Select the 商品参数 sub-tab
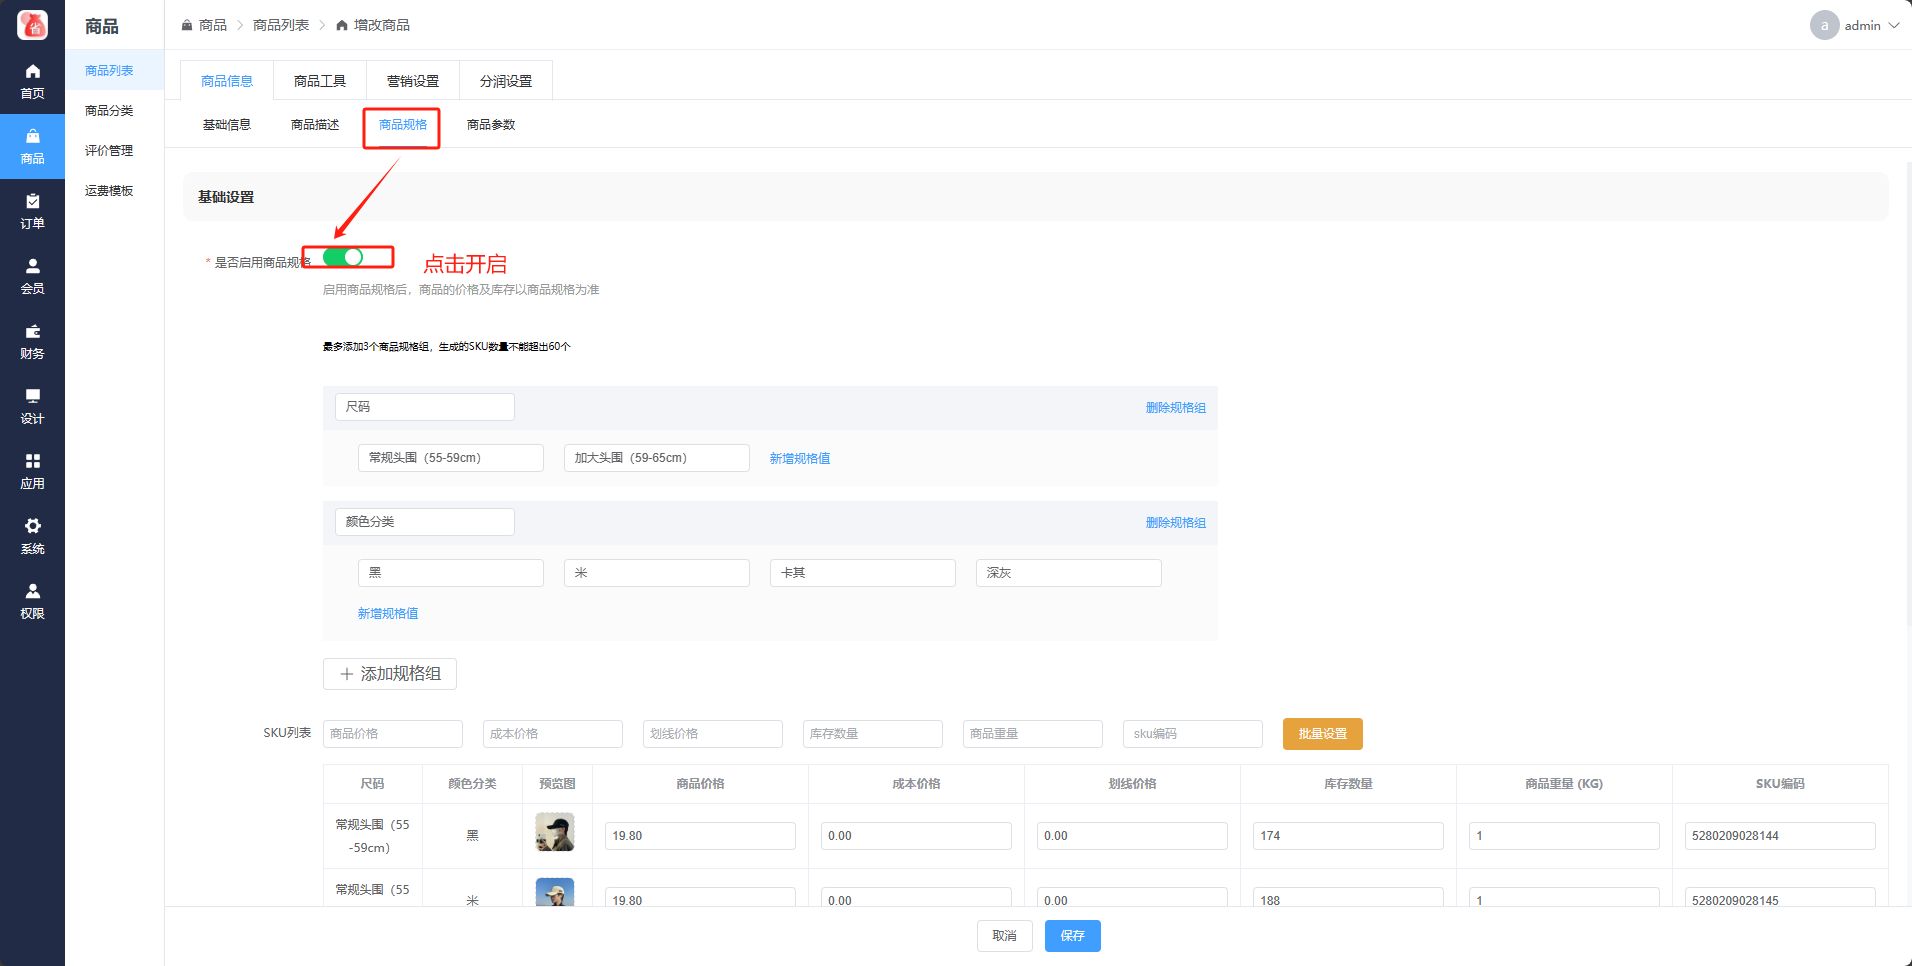The height and width of the screenshot is (966, 1912). click(x=490, y=125)
